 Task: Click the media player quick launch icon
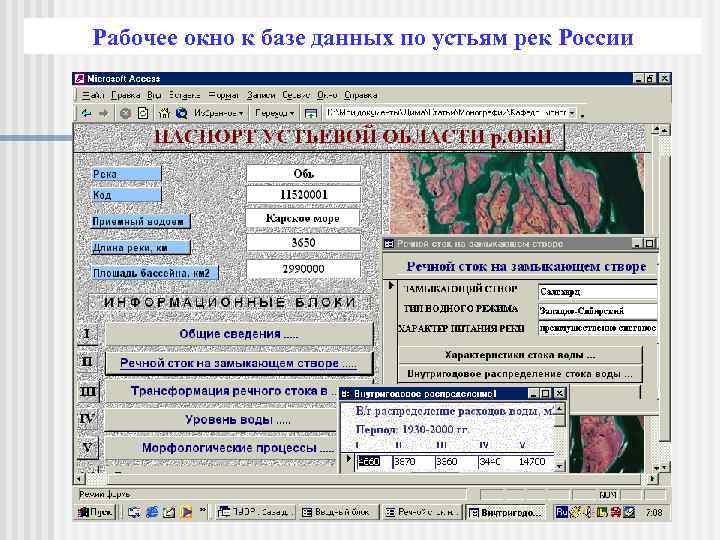pos(186,512)
